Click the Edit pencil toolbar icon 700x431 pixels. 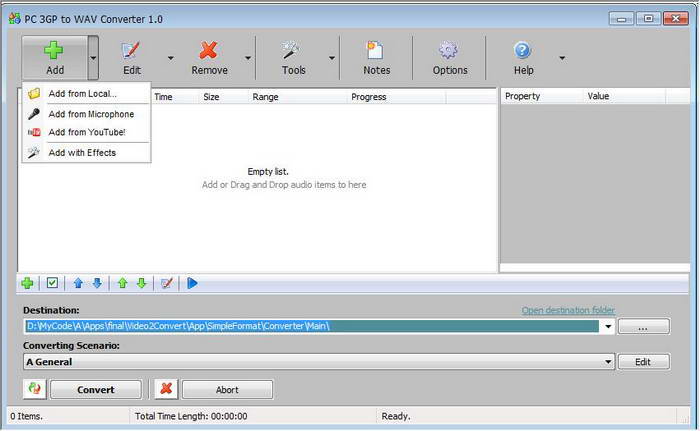click(131, 51)
